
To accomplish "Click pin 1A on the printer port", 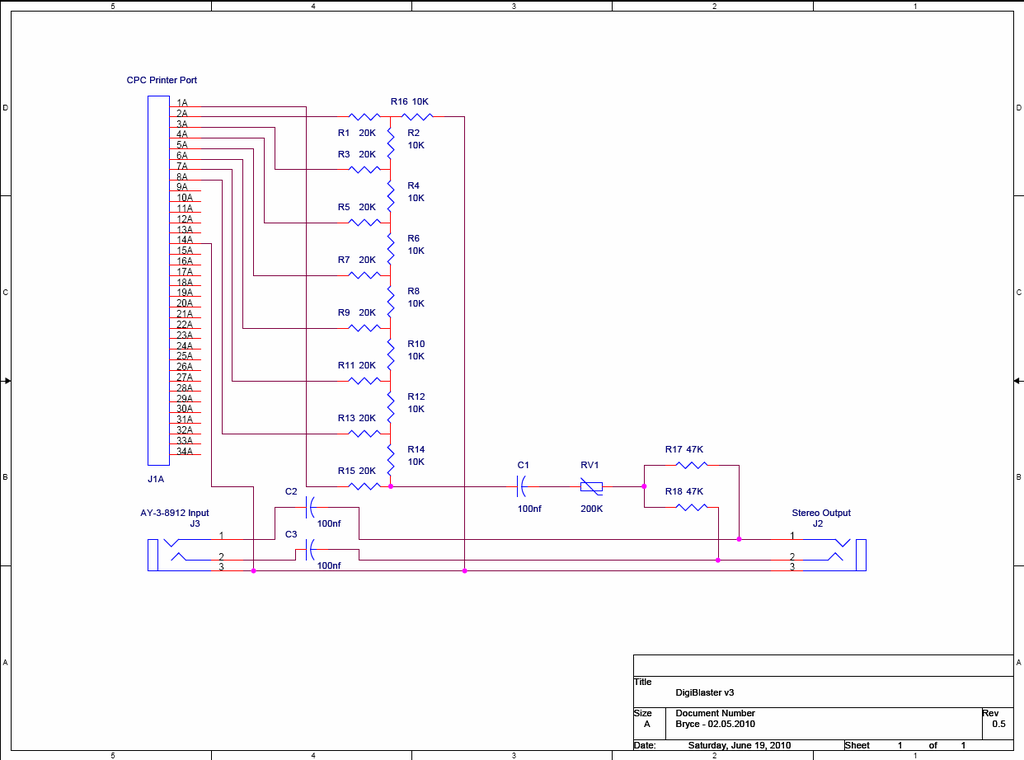I will coord(182,103).
